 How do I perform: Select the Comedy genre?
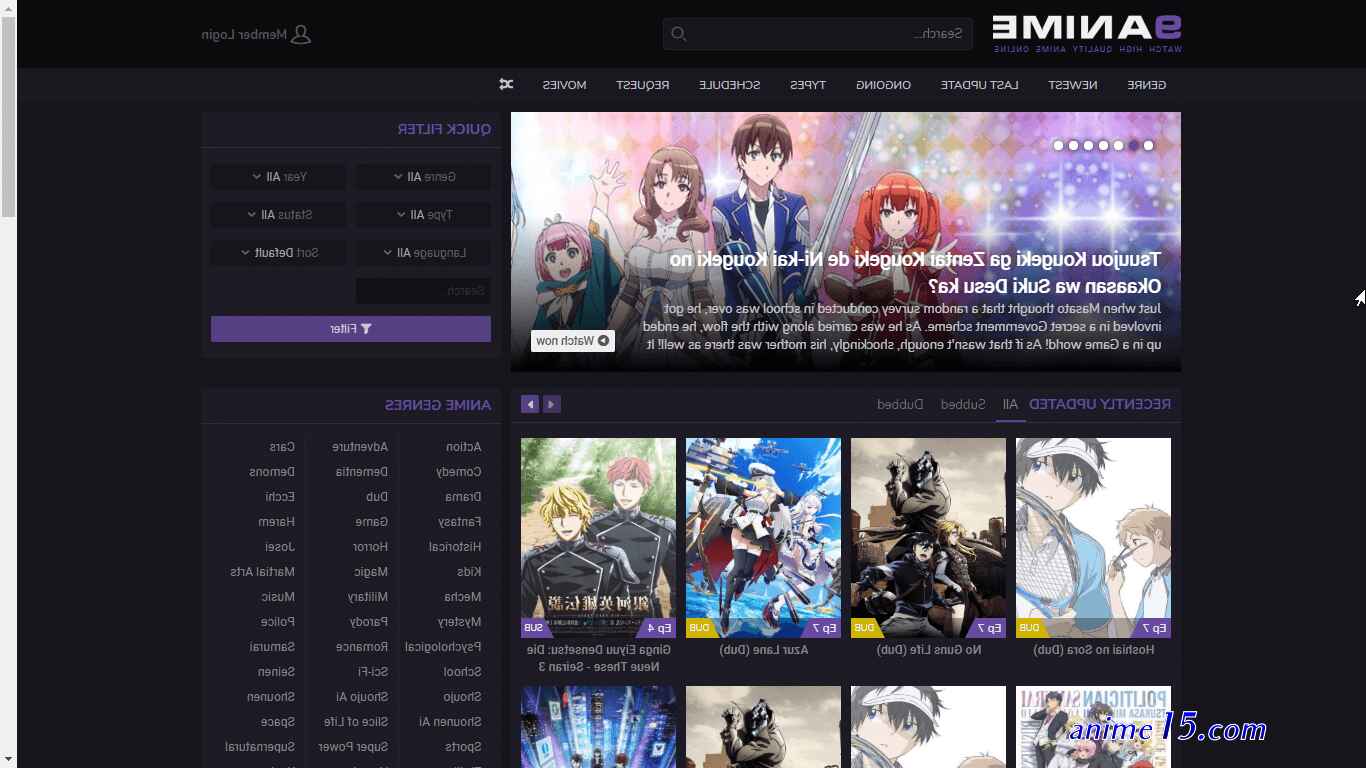(x=459, y=472)
